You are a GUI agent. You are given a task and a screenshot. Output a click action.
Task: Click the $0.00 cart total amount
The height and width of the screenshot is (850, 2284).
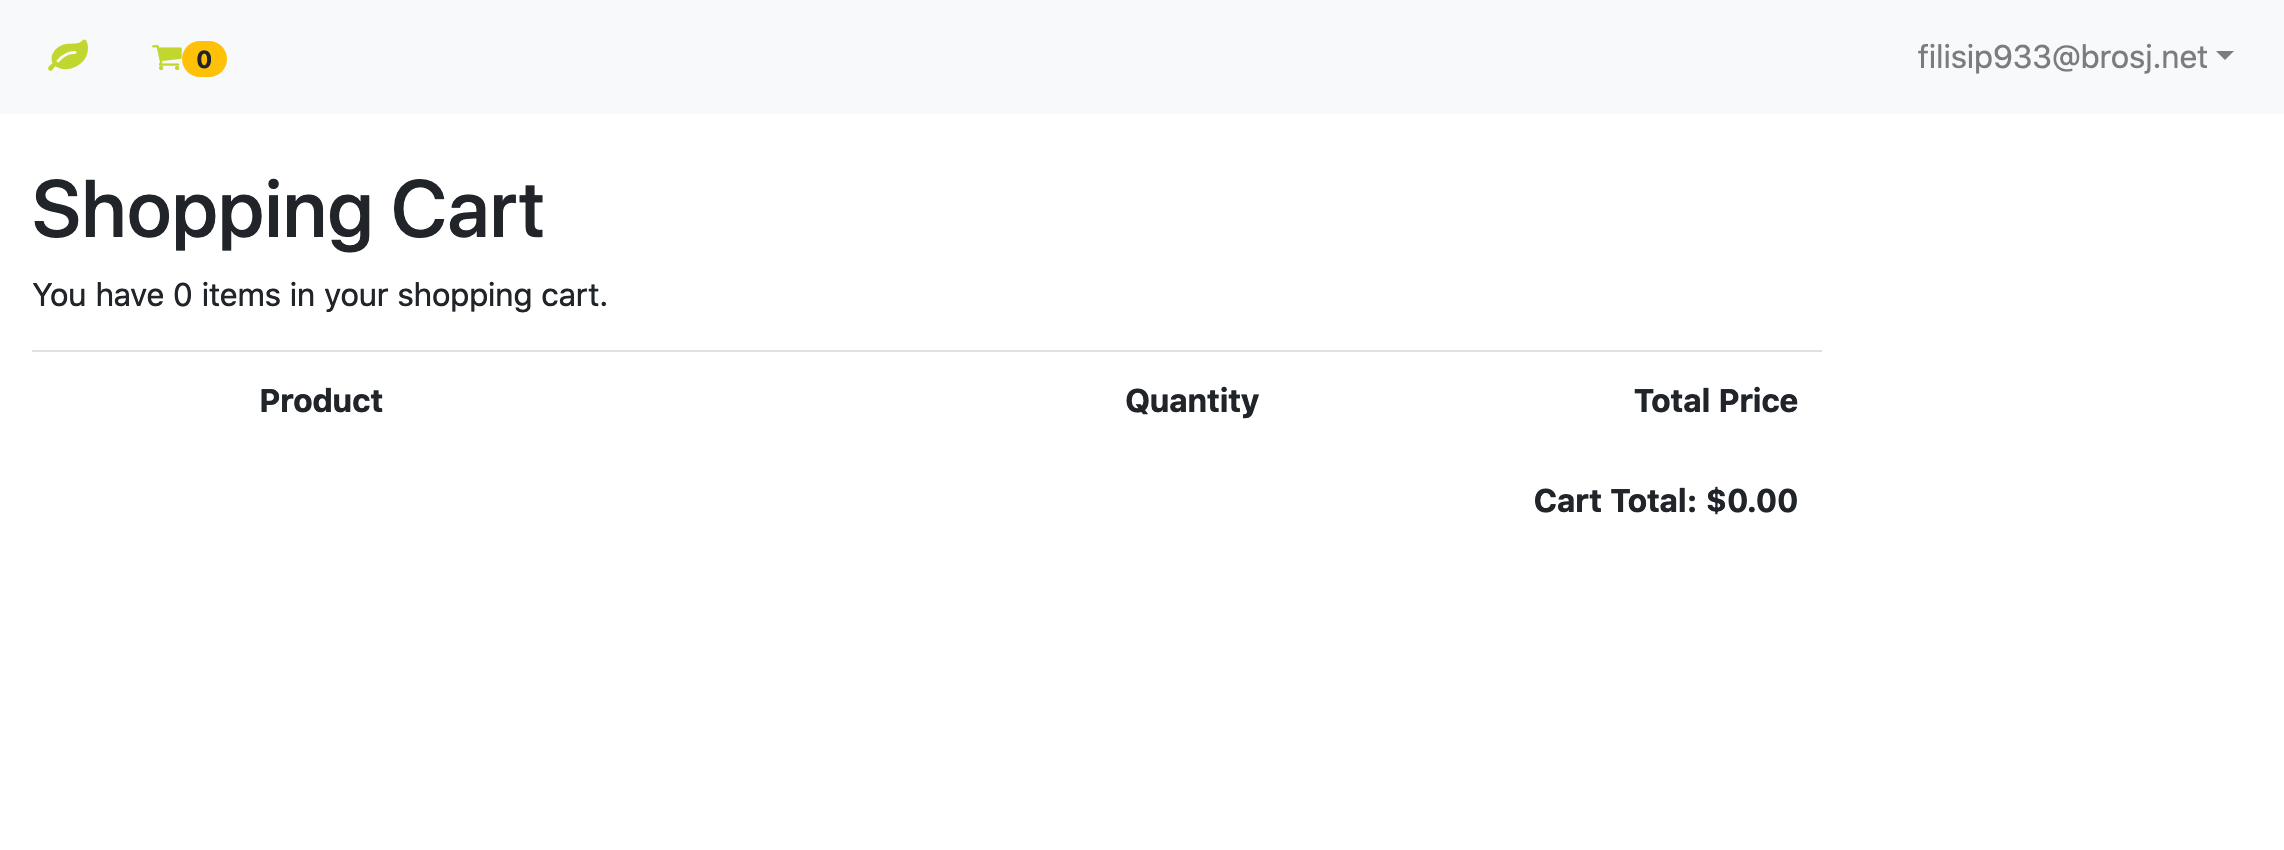click(x=1752, y=501)
